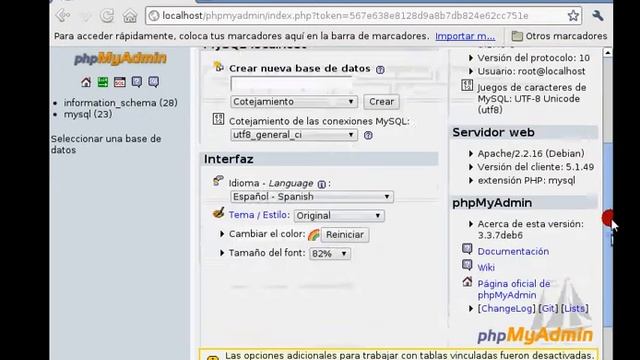Click the phpMyAdmin logo in sidebar
The image size is (640, 360).
120,58
